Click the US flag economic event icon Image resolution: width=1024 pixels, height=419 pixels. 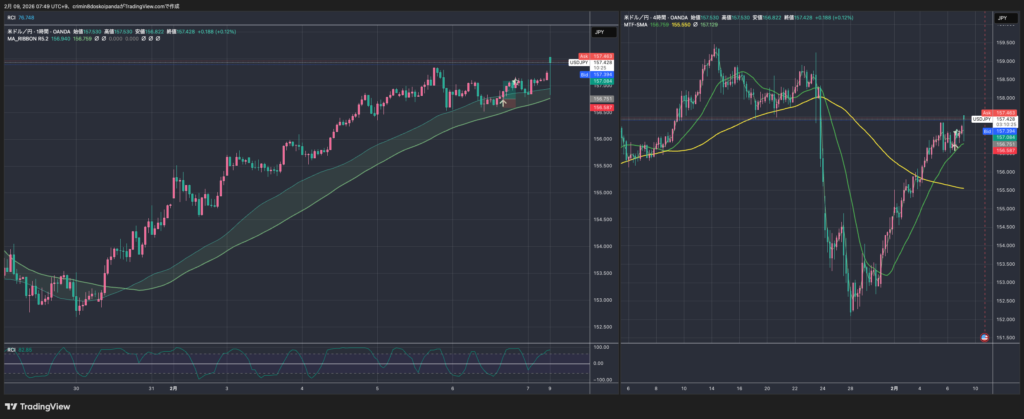pyautogui.click(x=986, y=337)
